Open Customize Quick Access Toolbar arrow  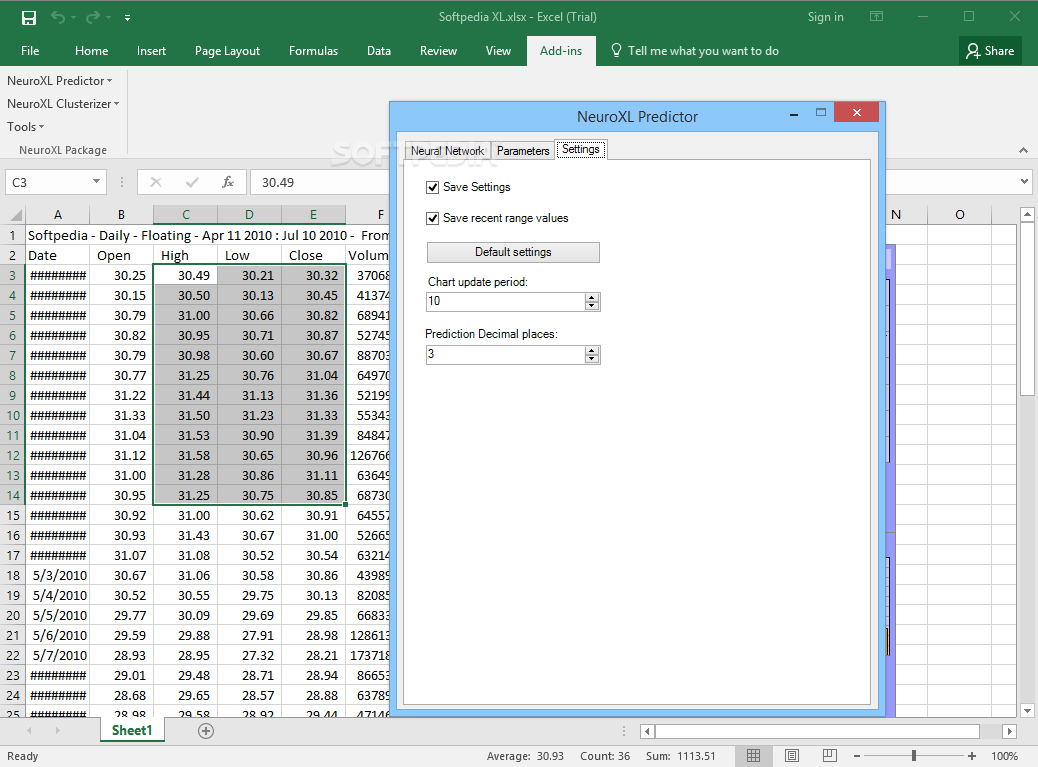[127, 18]
